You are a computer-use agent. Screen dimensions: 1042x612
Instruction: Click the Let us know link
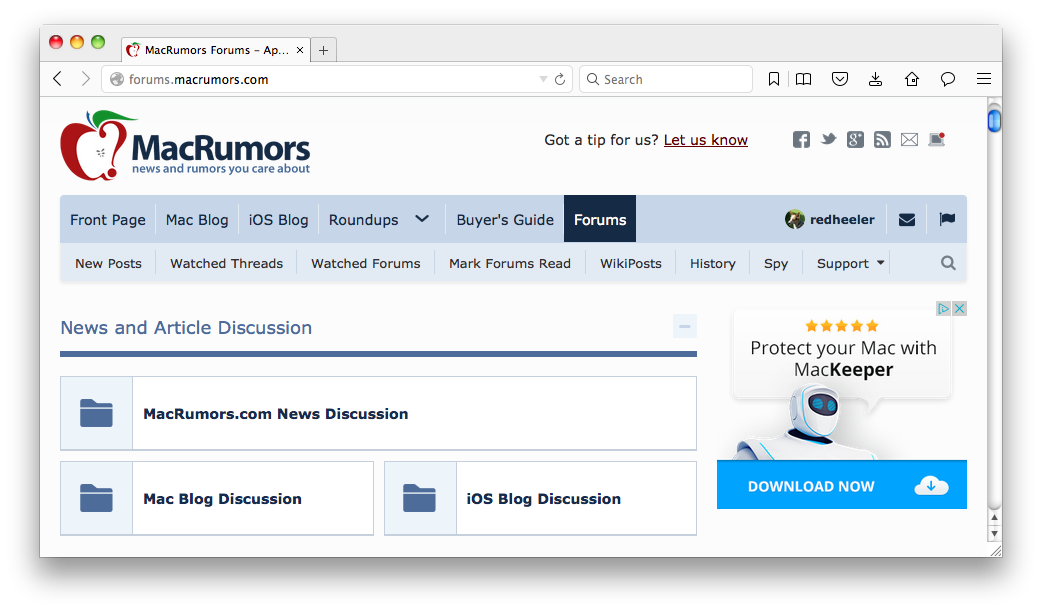pyautogui.click(x=706, y=140)
